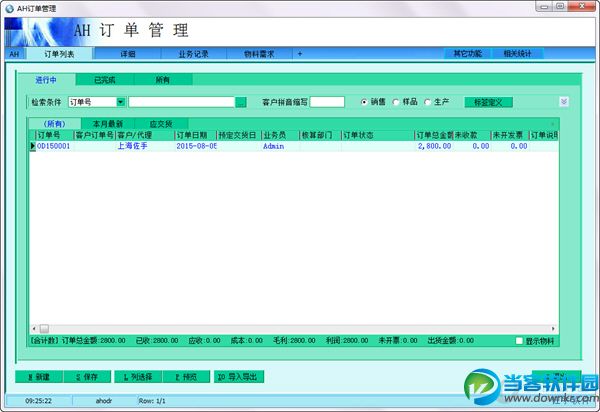Click the AH tab at far left

click(x=14, y=54)
